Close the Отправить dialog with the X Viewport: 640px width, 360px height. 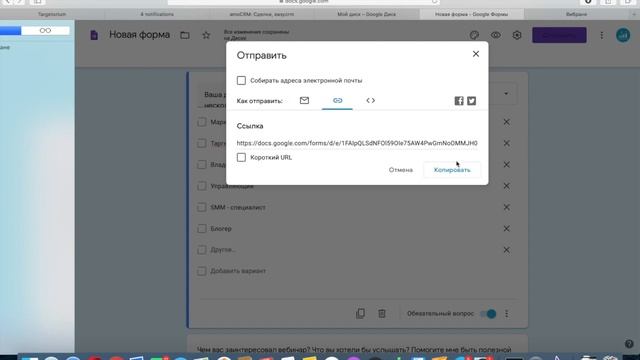[476, 54]
